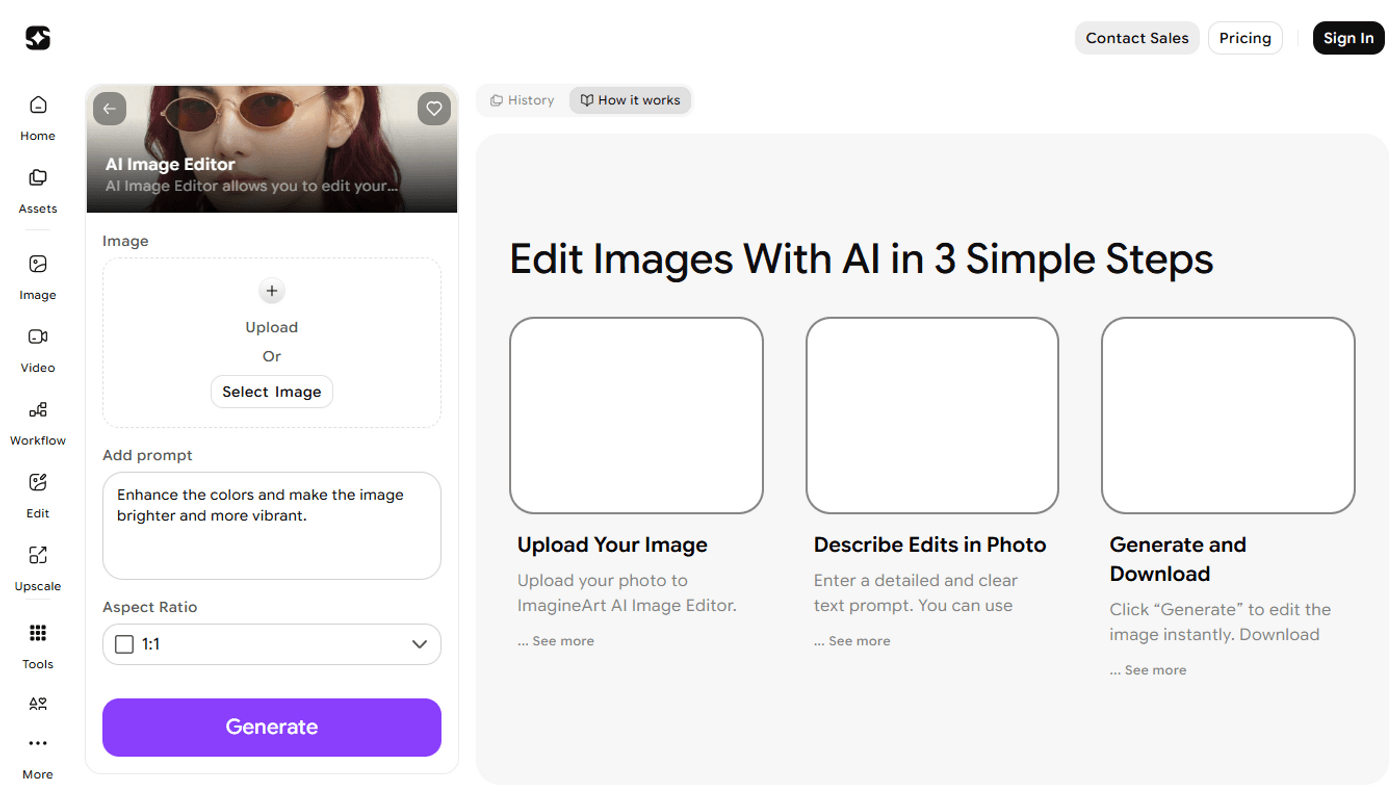Open the Tools grid icon
Image resolution: width=1400 pixels, height=799 pixels.
tap(38, 634)
